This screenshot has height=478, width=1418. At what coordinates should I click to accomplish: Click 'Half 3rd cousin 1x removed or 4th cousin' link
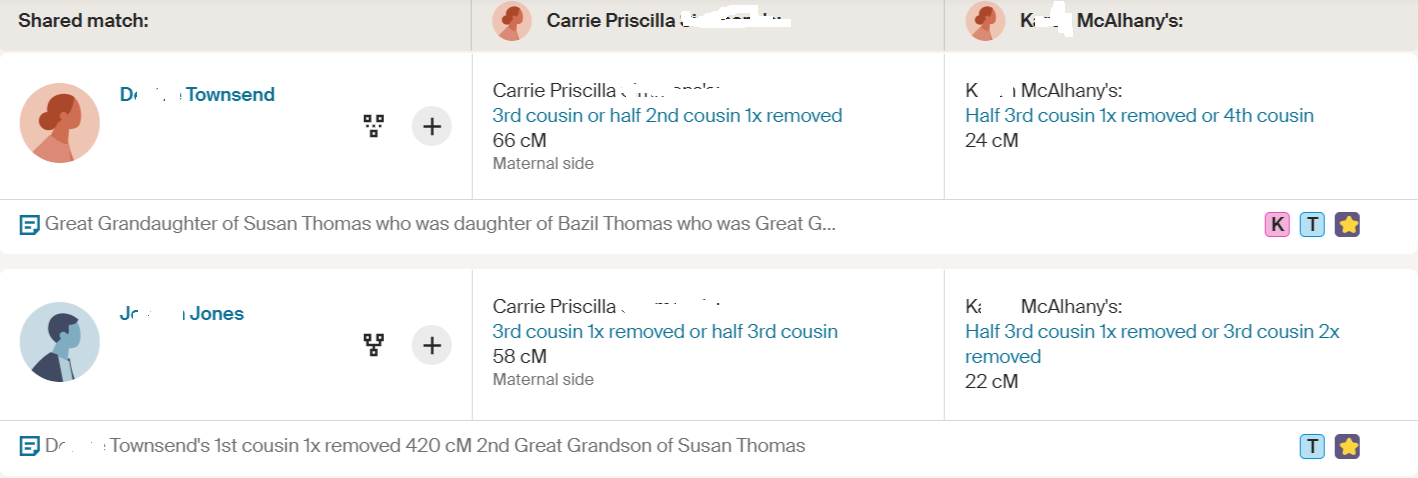1139,116
